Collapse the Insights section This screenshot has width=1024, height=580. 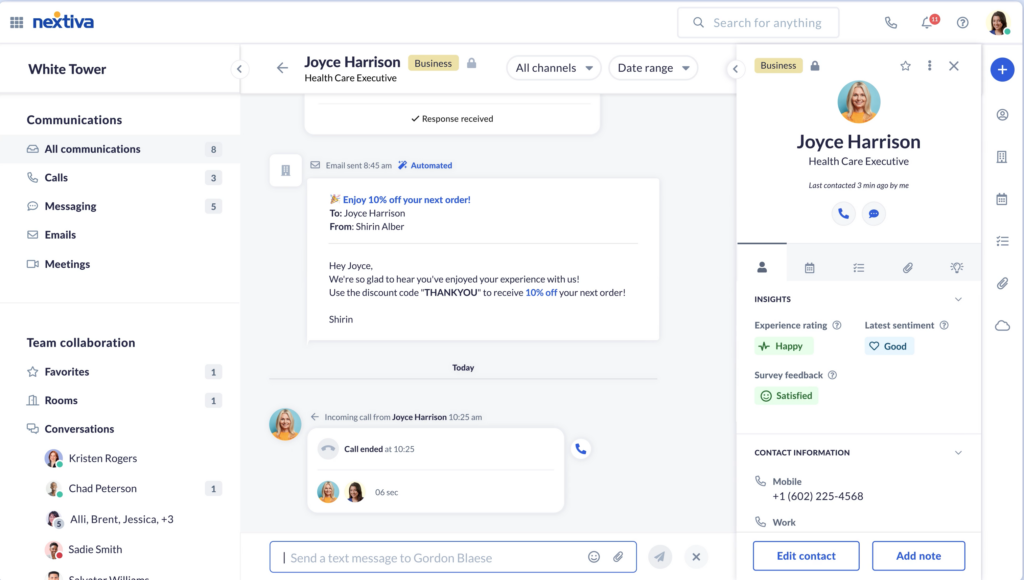(958, 299)
